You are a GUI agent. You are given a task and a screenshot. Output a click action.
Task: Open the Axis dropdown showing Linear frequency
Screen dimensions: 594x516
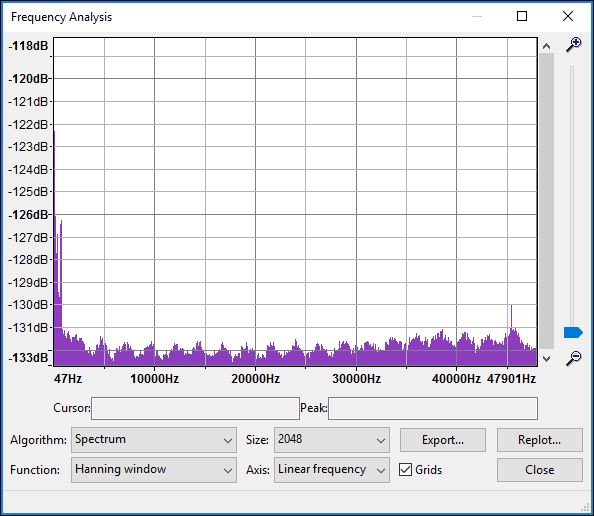pos(332,470)
